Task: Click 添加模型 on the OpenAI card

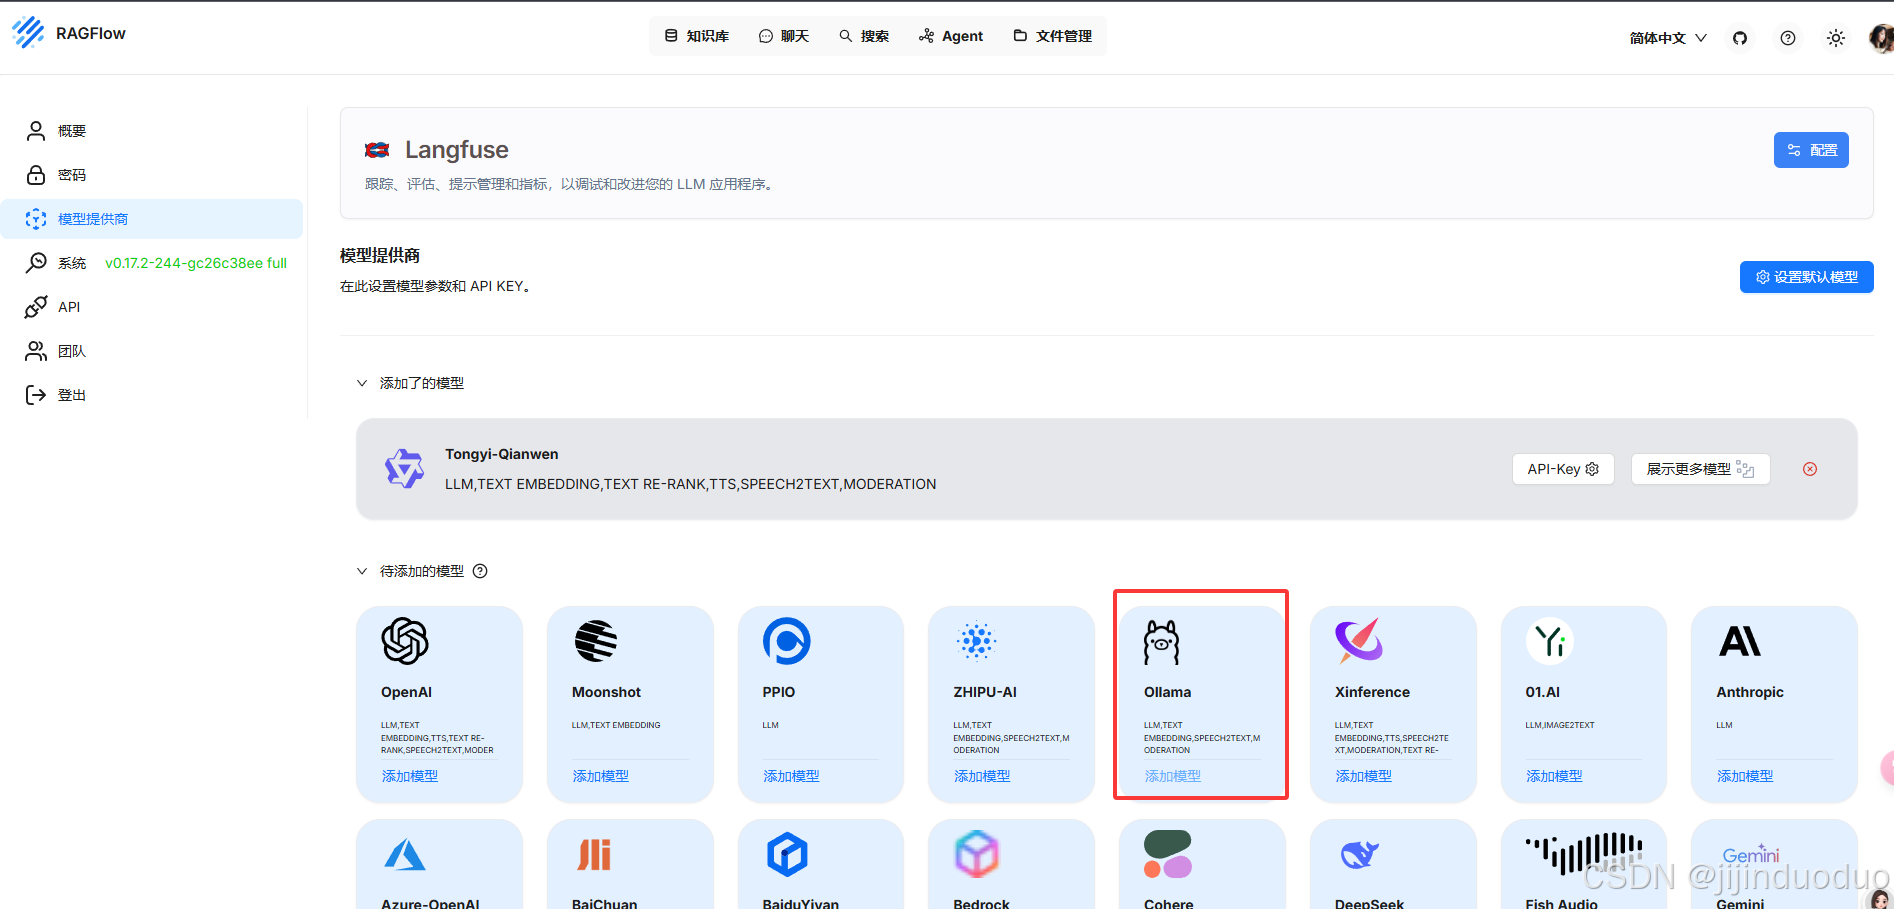Action: pos(409,776)
